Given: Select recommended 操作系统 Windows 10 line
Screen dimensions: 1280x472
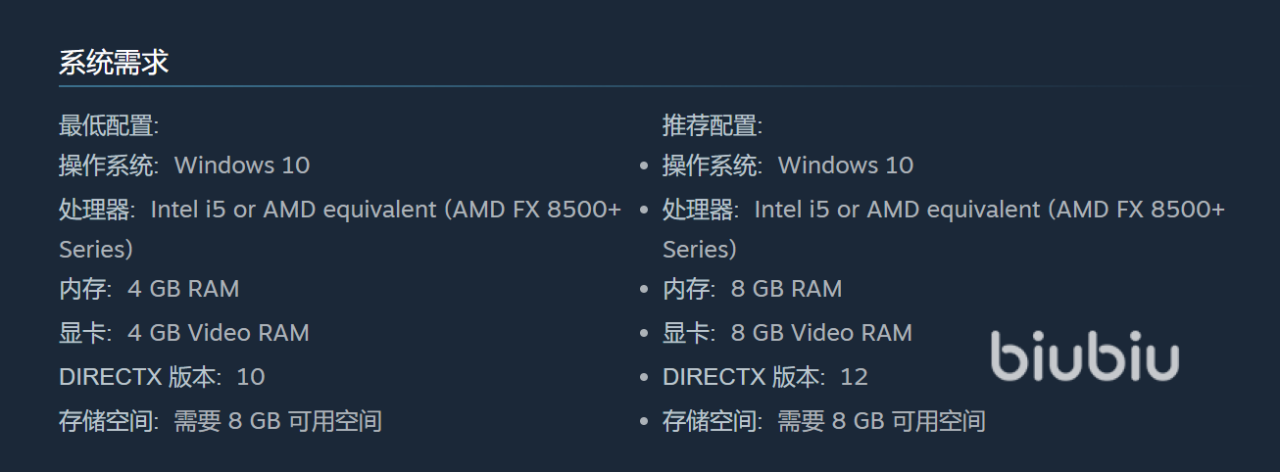Looking at the screenshot, I should (x=788, y=165).
